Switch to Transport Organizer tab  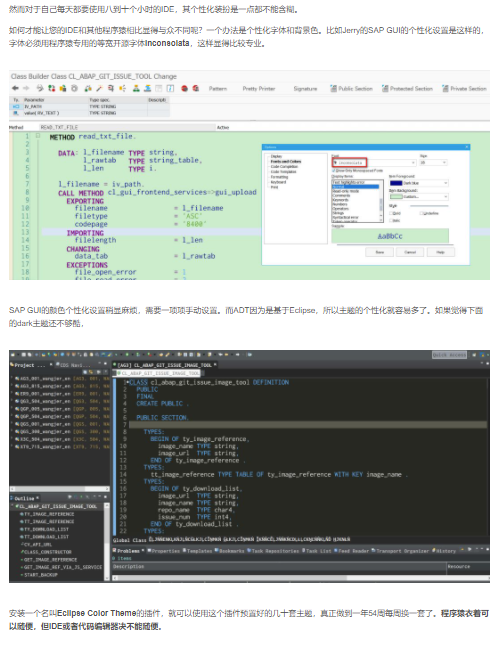click(x=400, y=551)
